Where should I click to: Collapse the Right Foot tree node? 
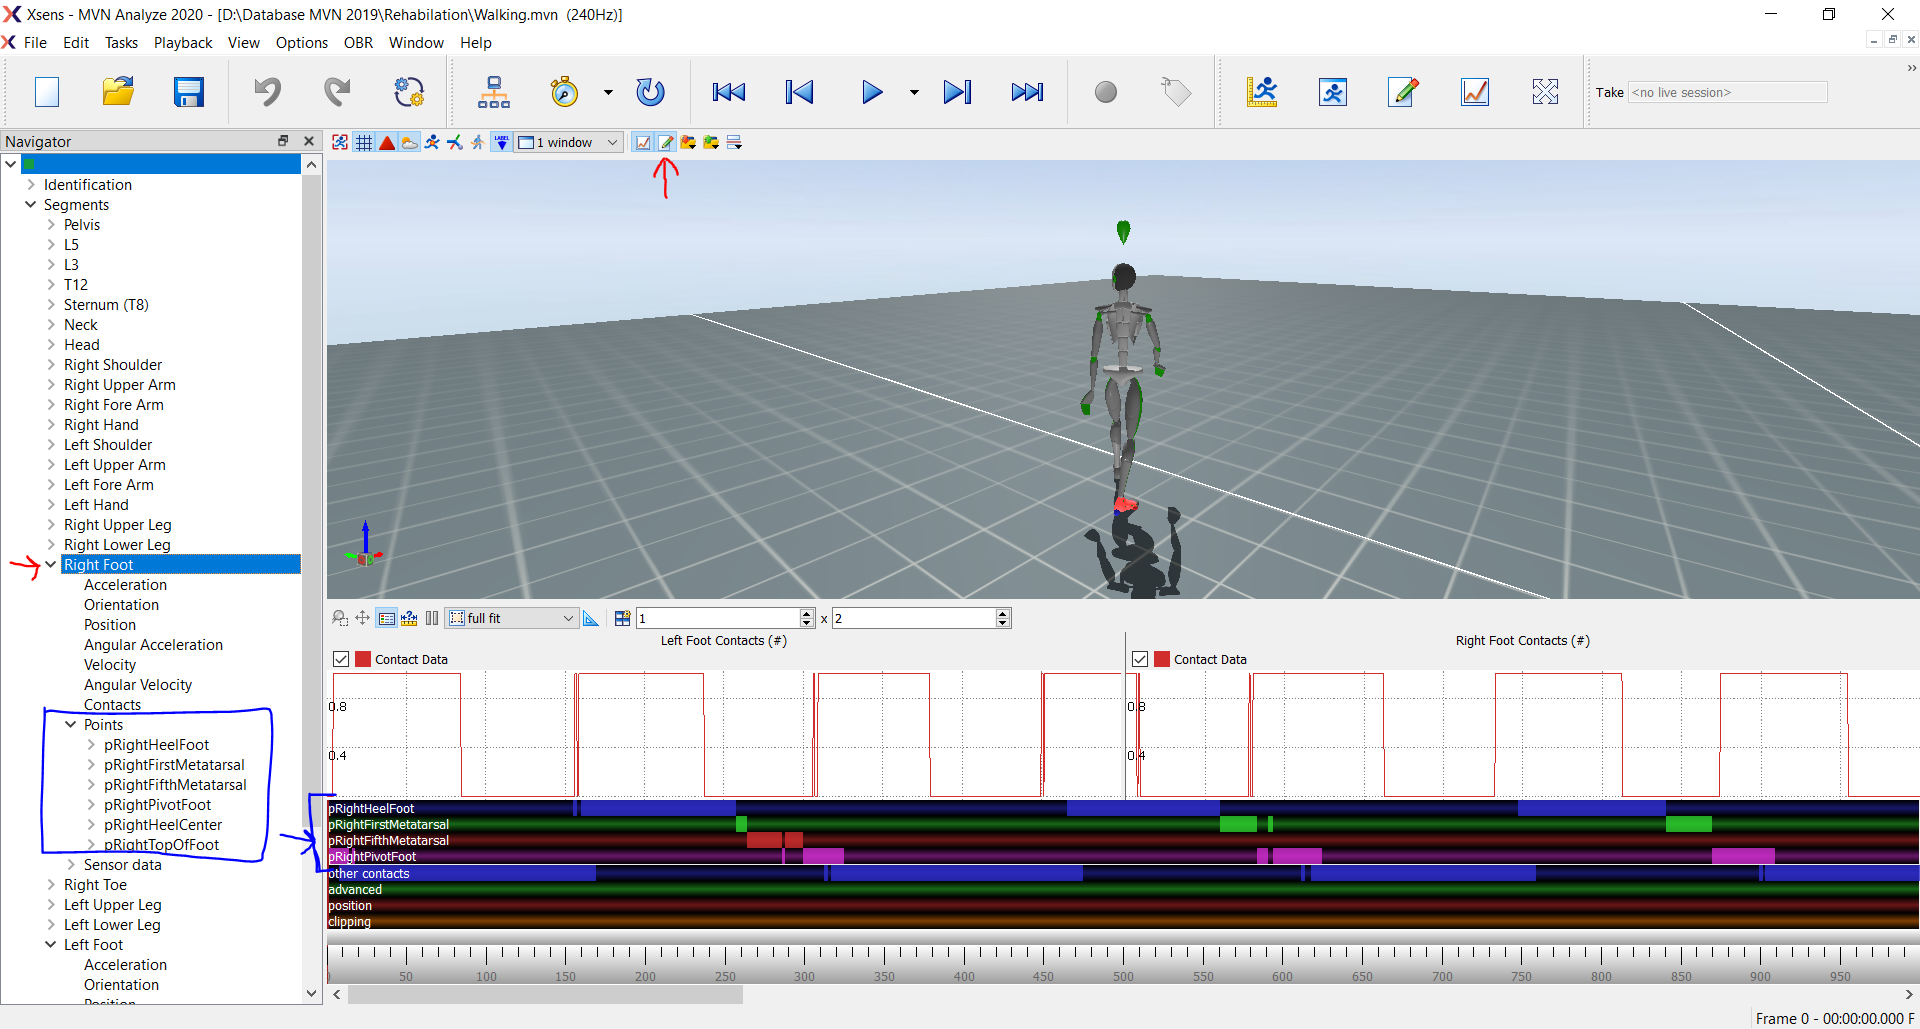point(51,564)
